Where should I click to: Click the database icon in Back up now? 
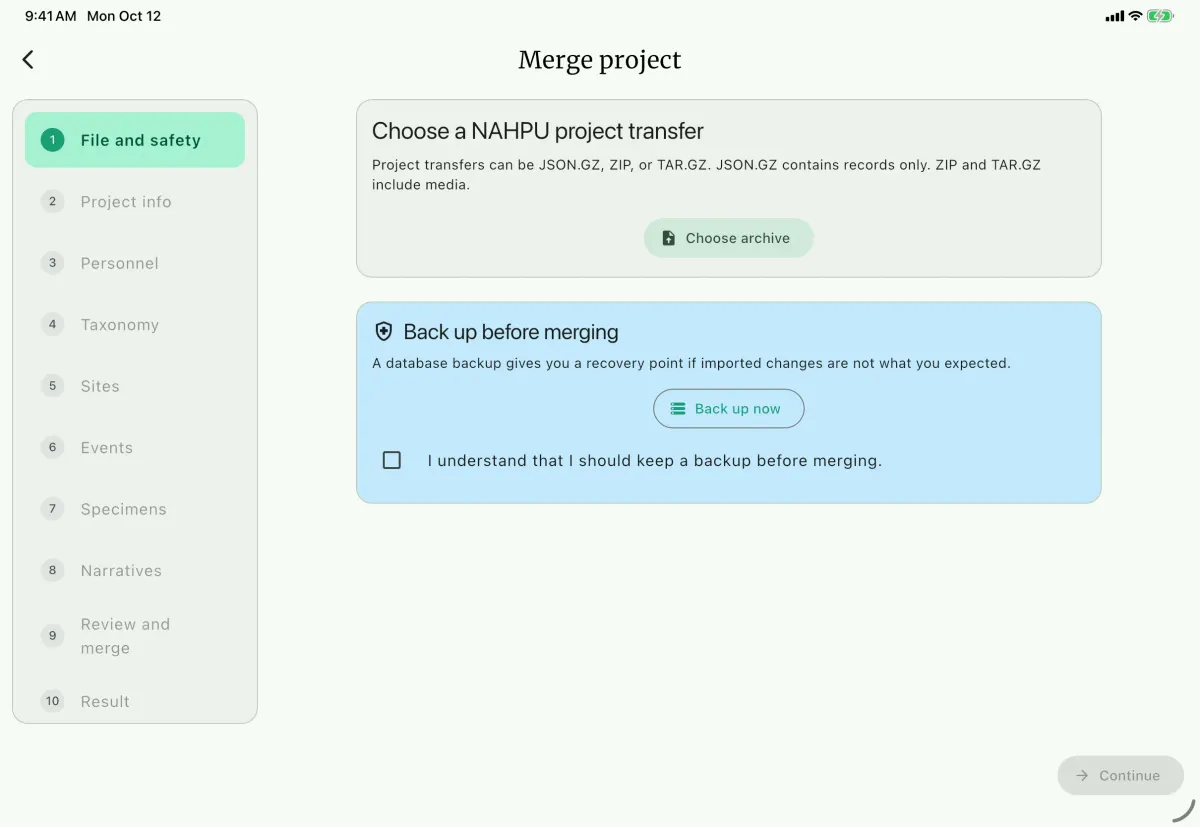[678, 409]
